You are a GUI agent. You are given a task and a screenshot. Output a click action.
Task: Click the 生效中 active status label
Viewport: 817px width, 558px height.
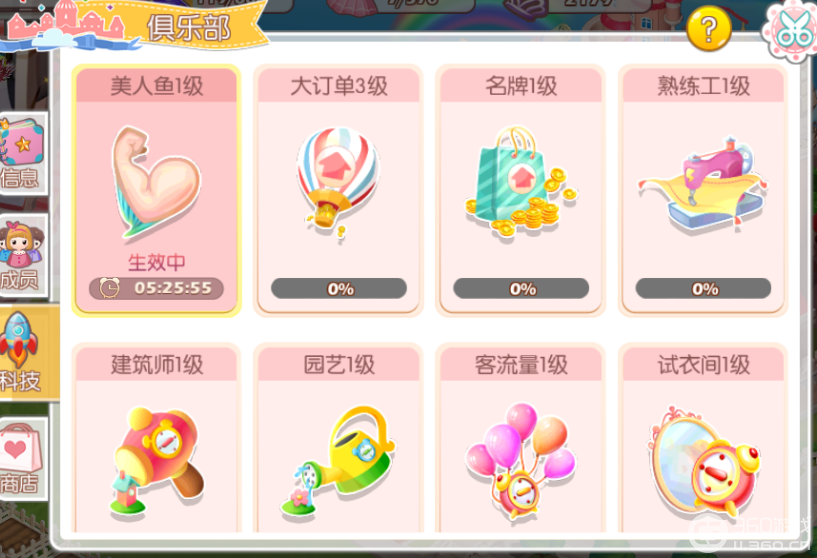pyautogui.click(x=156, y=262)
